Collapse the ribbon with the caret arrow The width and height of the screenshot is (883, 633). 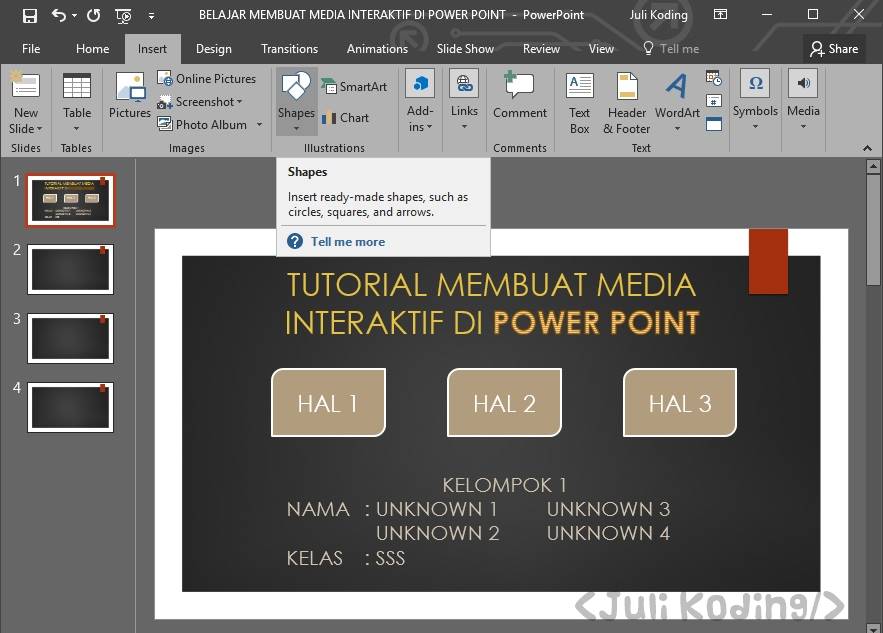coord(867,148)
